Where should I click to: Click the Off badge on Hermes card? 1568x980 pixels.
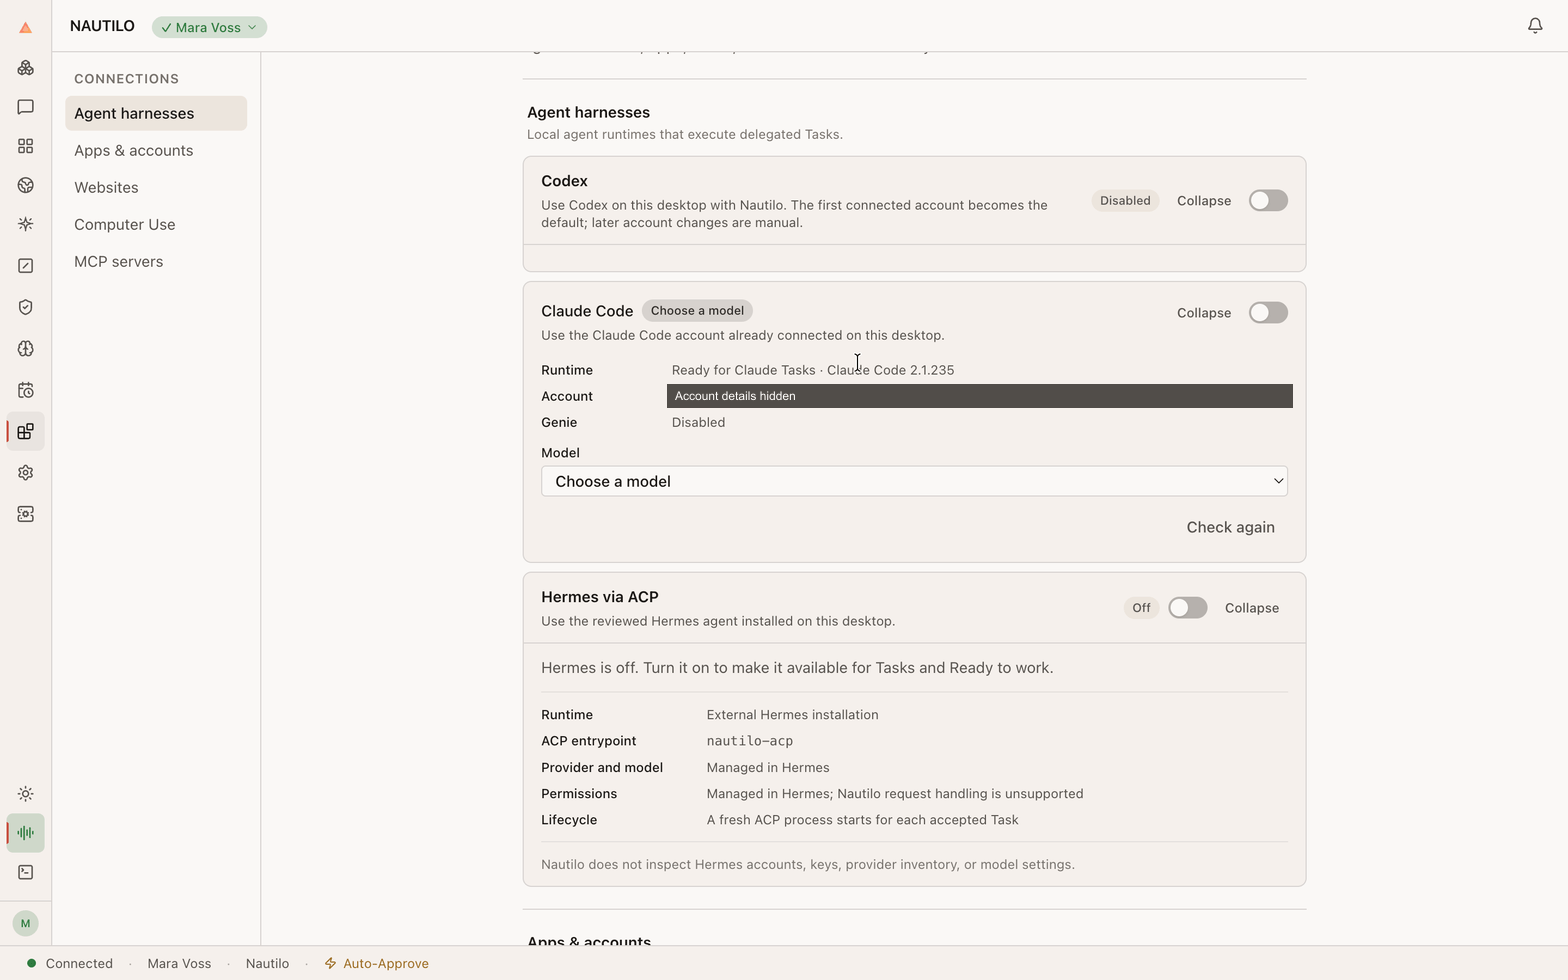pos(1141,608)
